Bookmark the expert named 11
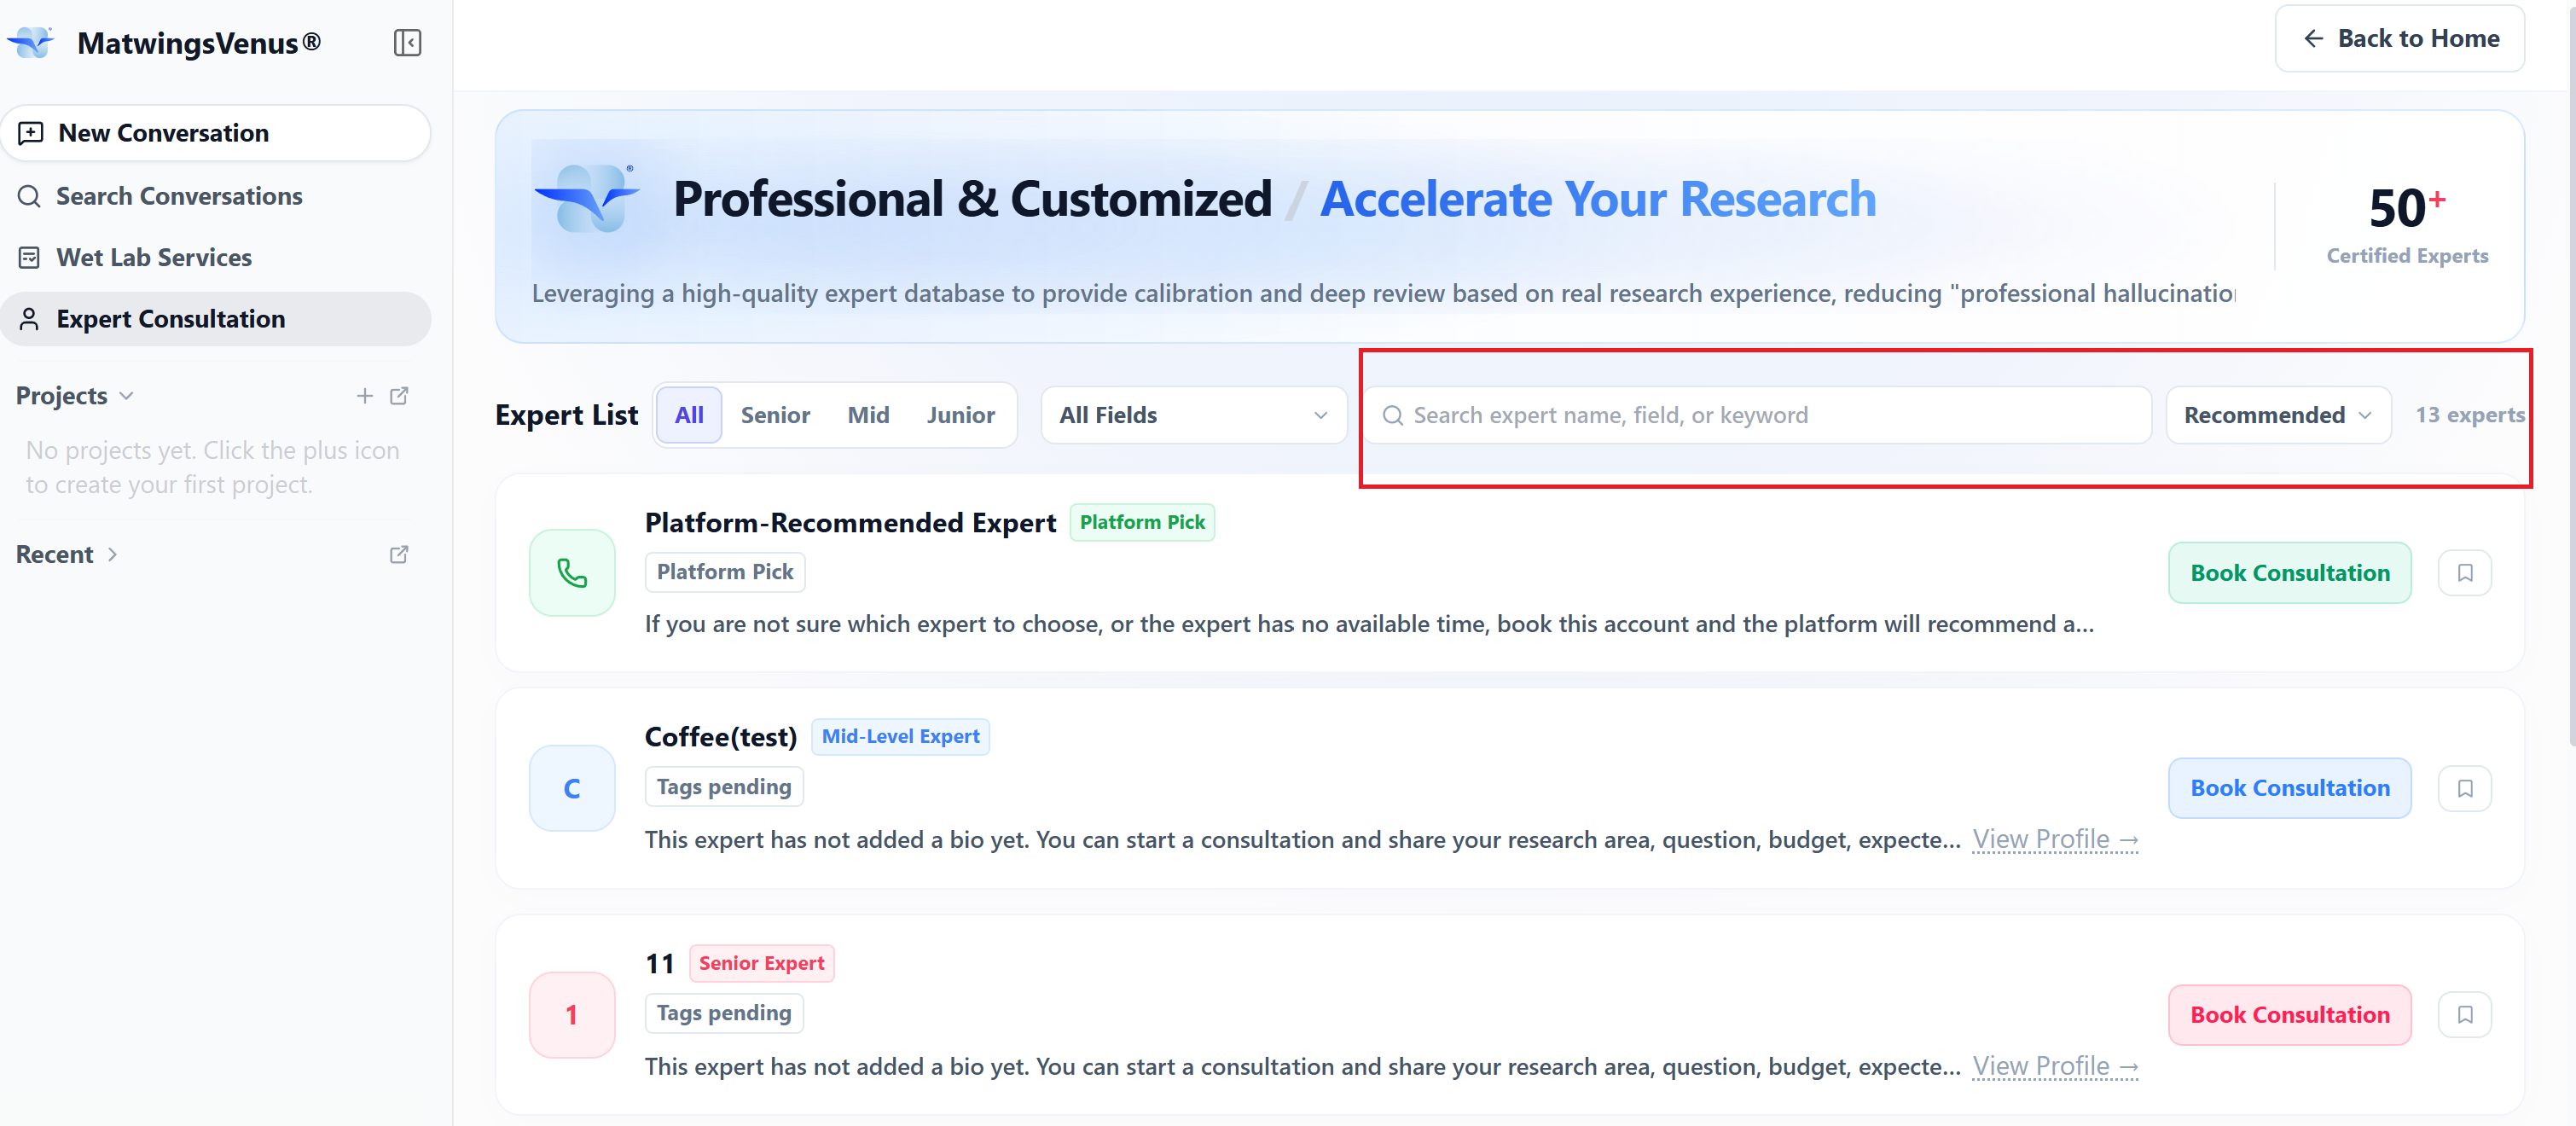Viewport: 2576px width, 1126px height. [x=2465, y=1014]
